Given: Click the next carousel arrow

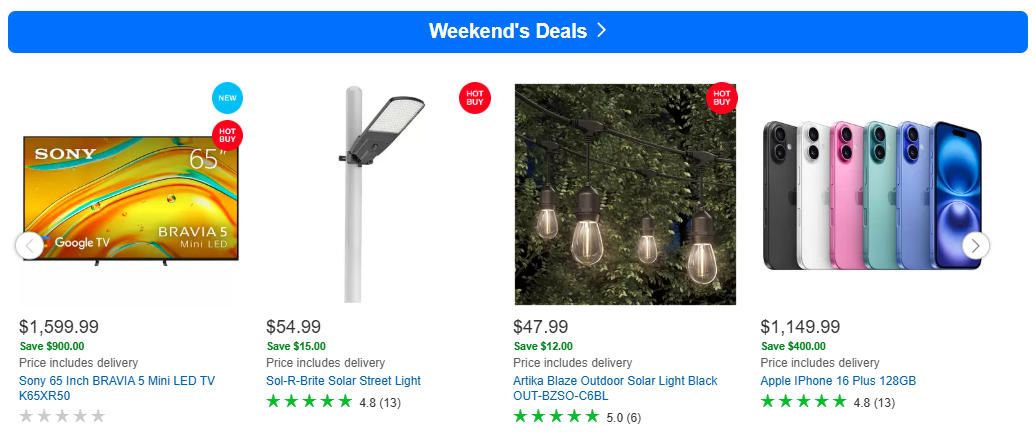Looking at the screenshot, I should [x=975, y=245].
